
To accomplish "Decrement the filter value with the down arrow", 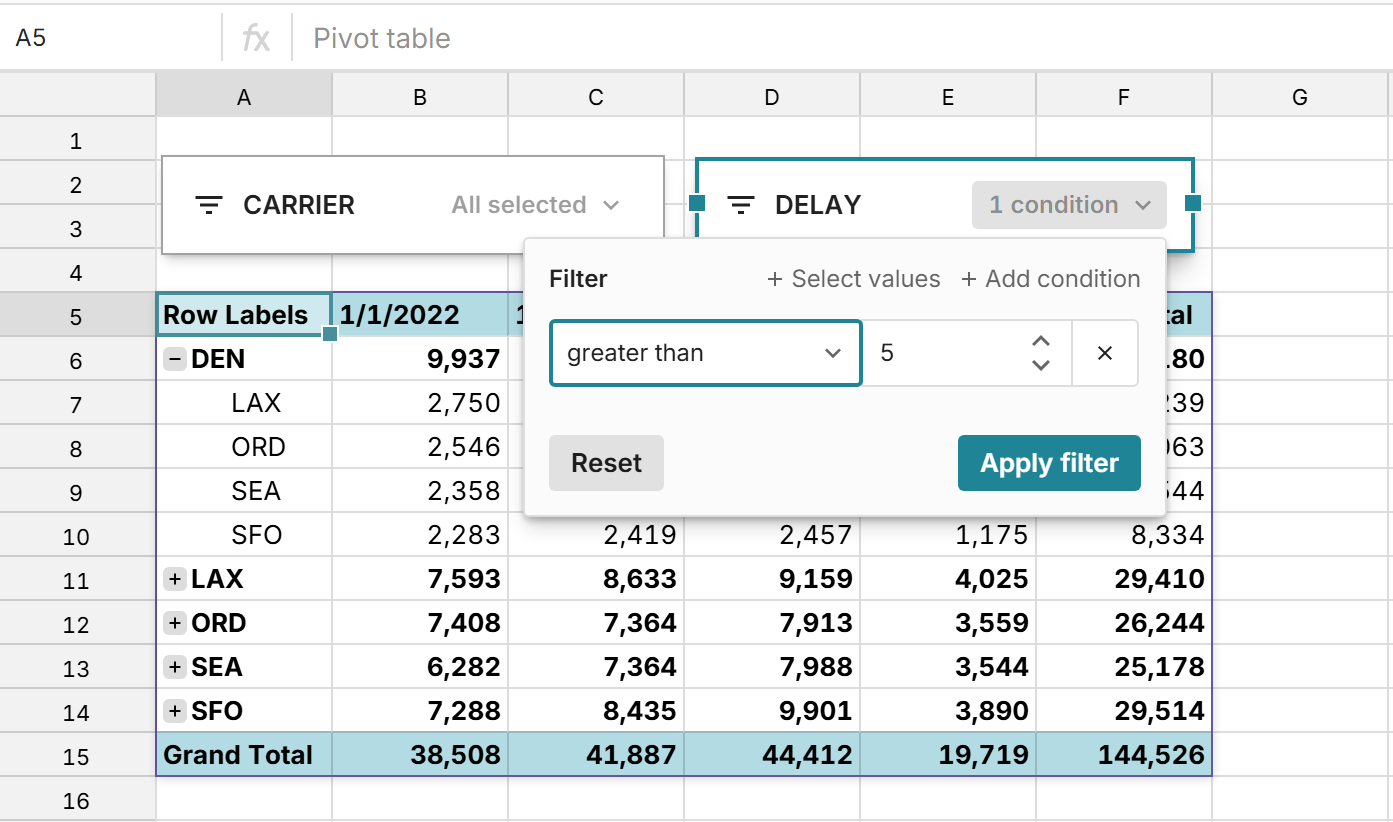I will point(1040,365).
